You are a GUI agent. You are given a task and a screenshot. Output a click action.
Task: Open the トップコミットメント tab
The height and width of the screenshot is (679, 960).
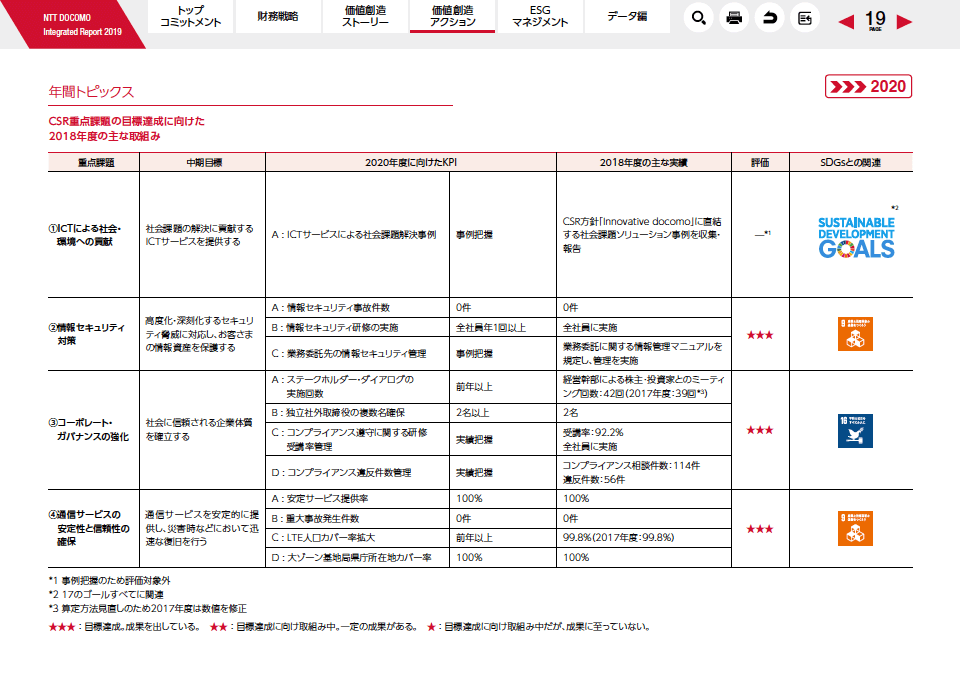(190, 17)
